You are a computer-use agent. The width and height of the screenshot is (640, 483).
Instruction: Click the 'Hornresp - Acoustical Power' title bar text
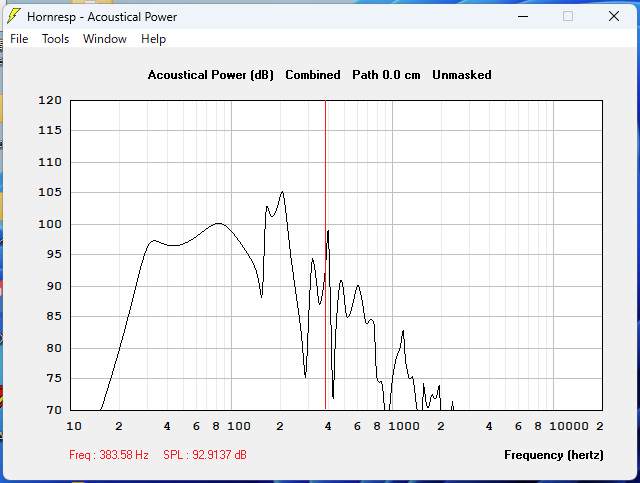(x=102, y=17)
